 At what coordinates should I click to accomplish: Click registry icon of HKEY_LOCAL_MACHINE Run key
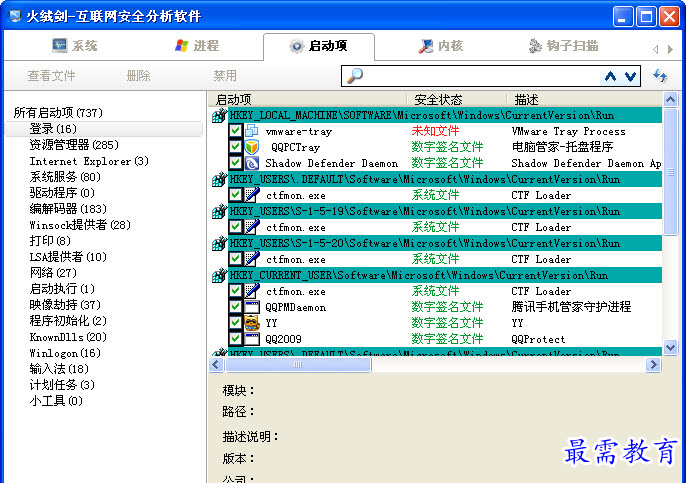point(219,116)
